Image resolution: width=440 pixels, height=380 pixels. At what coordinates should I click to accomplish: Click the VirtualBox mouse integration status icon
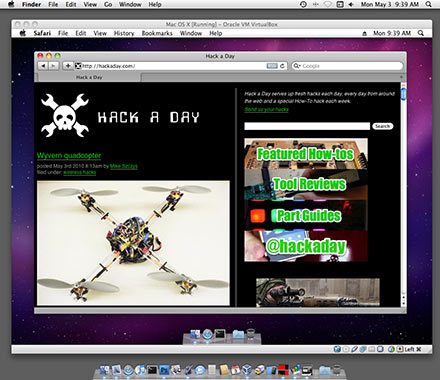point(391,349)
